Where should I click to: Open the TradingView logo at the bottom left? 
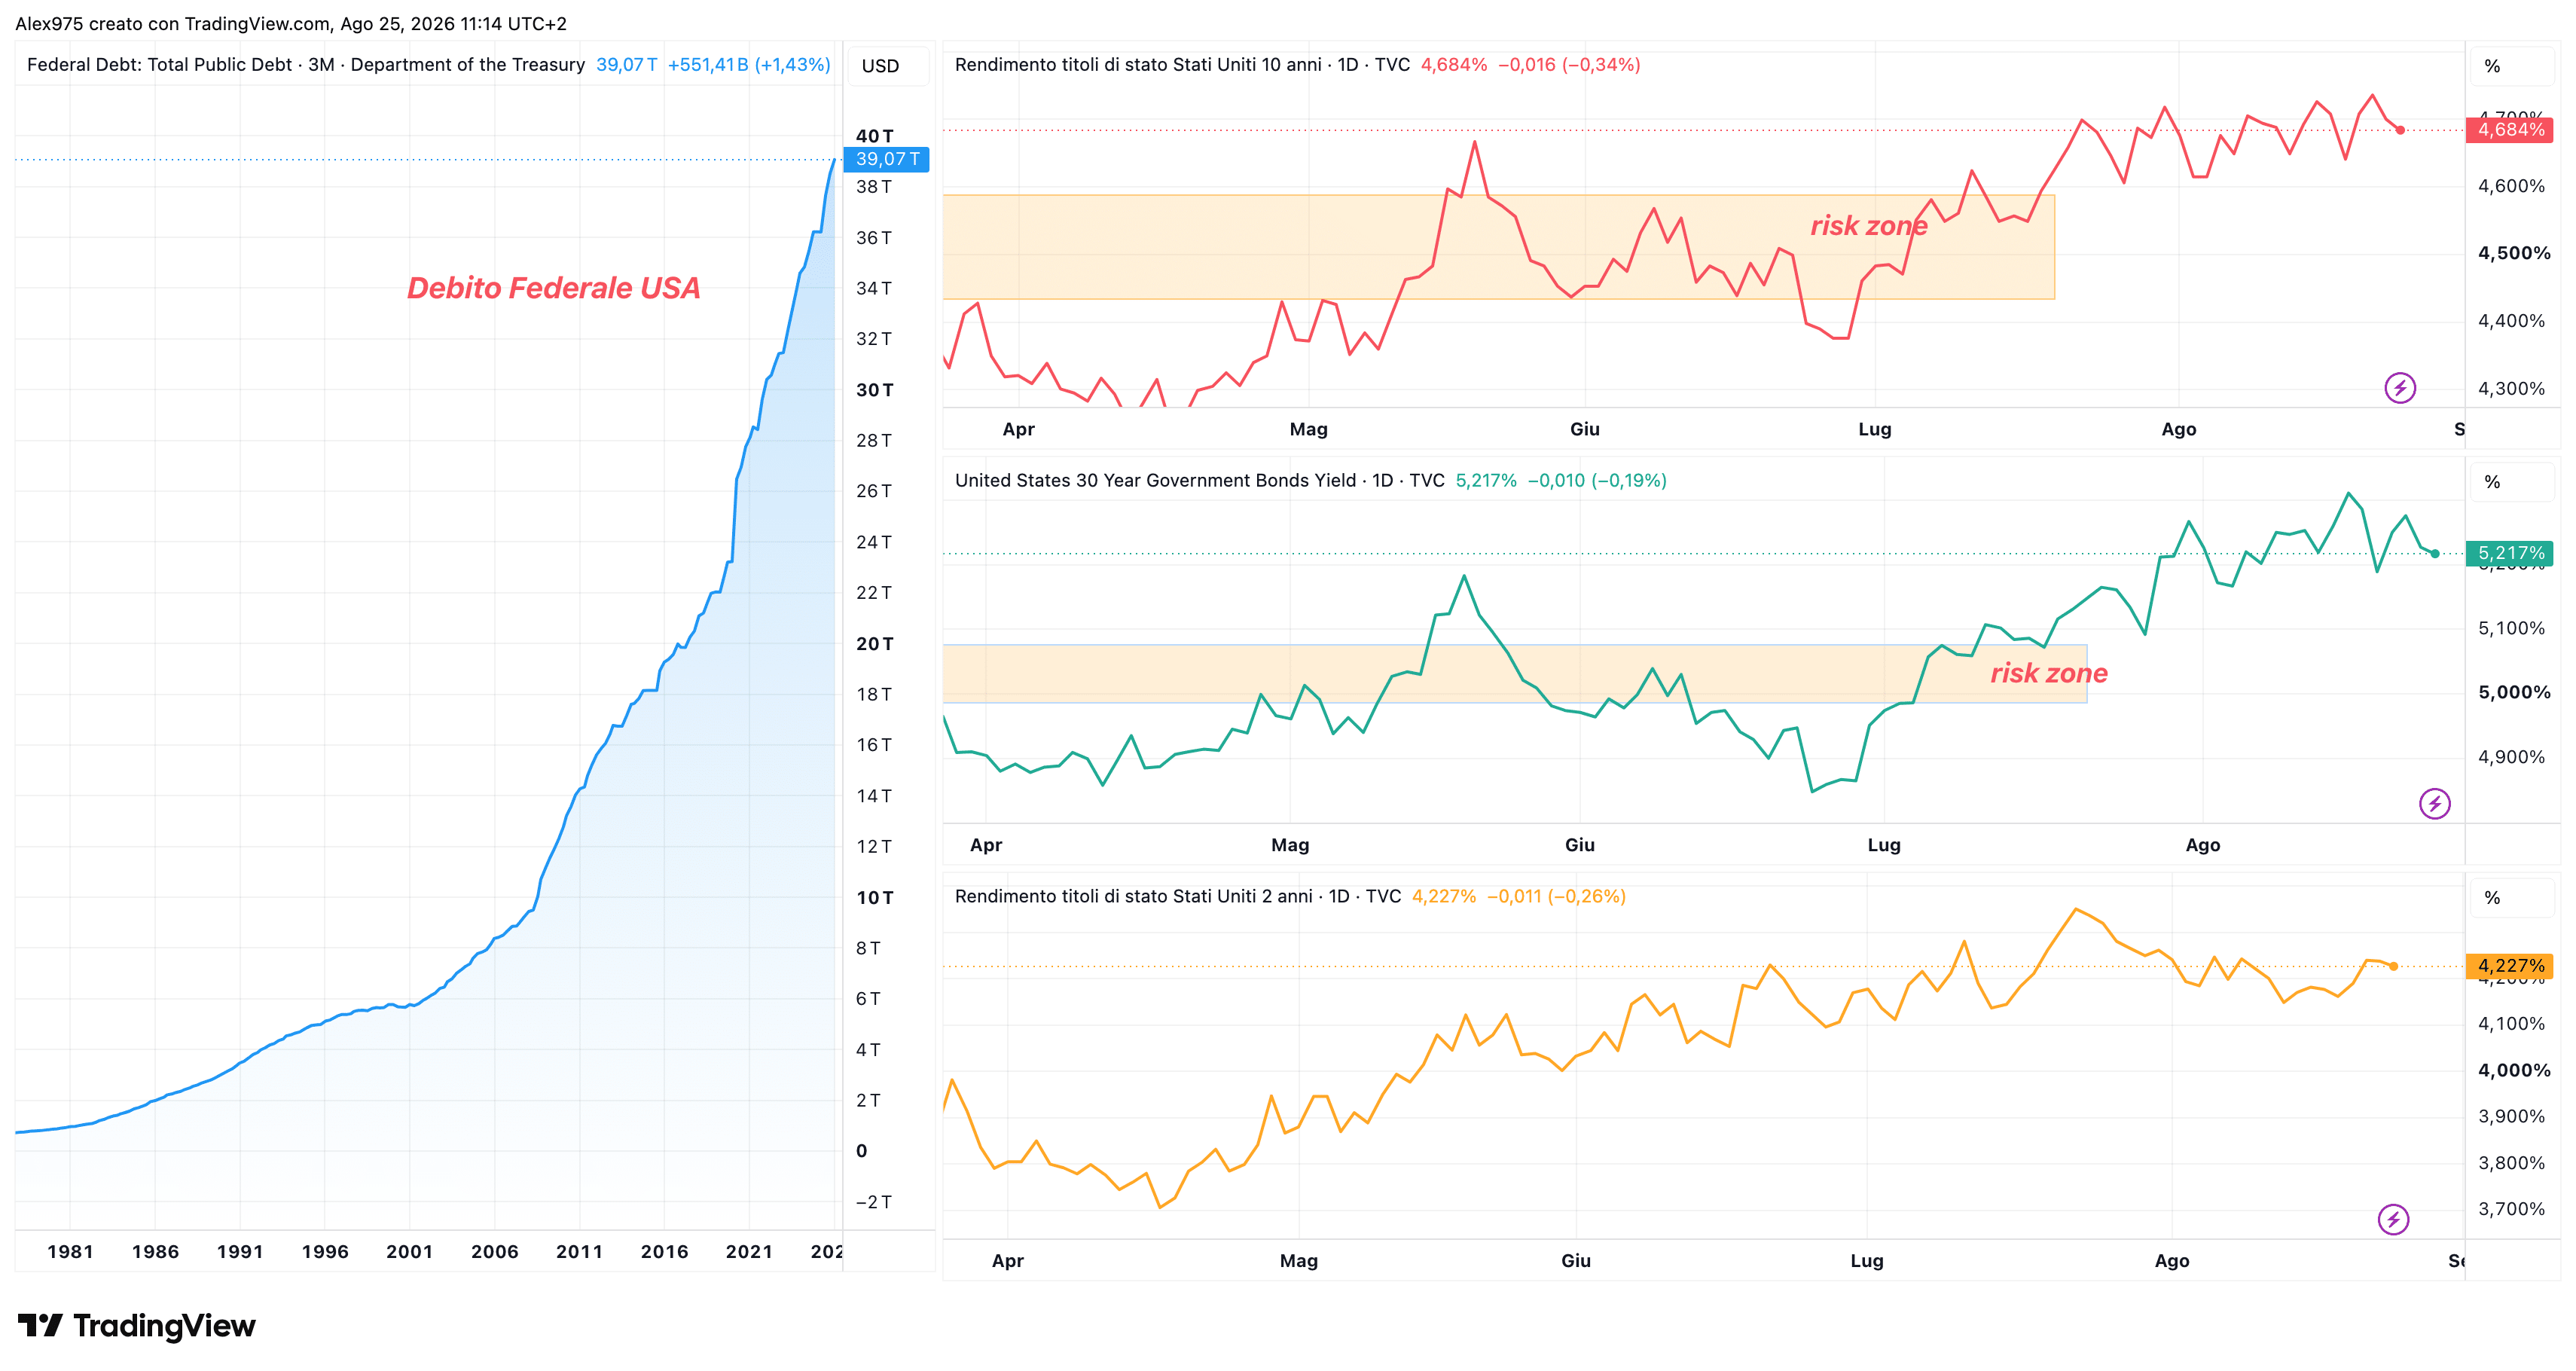point(137,1326)
